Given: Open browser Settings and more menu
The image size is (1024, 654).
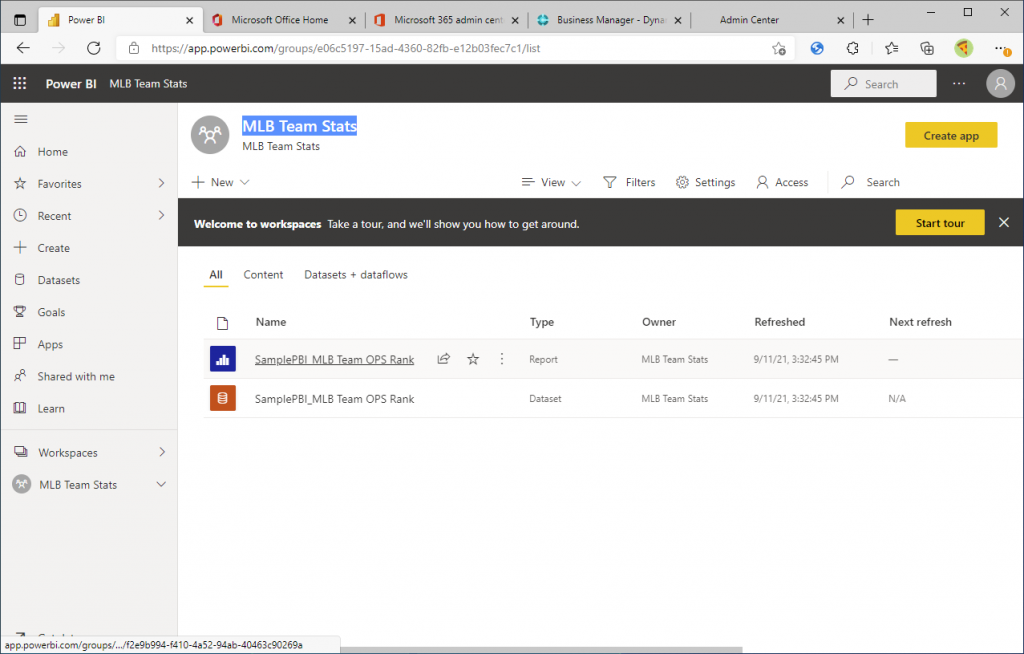Looking at the screenshot, I should click(1002, 48).
